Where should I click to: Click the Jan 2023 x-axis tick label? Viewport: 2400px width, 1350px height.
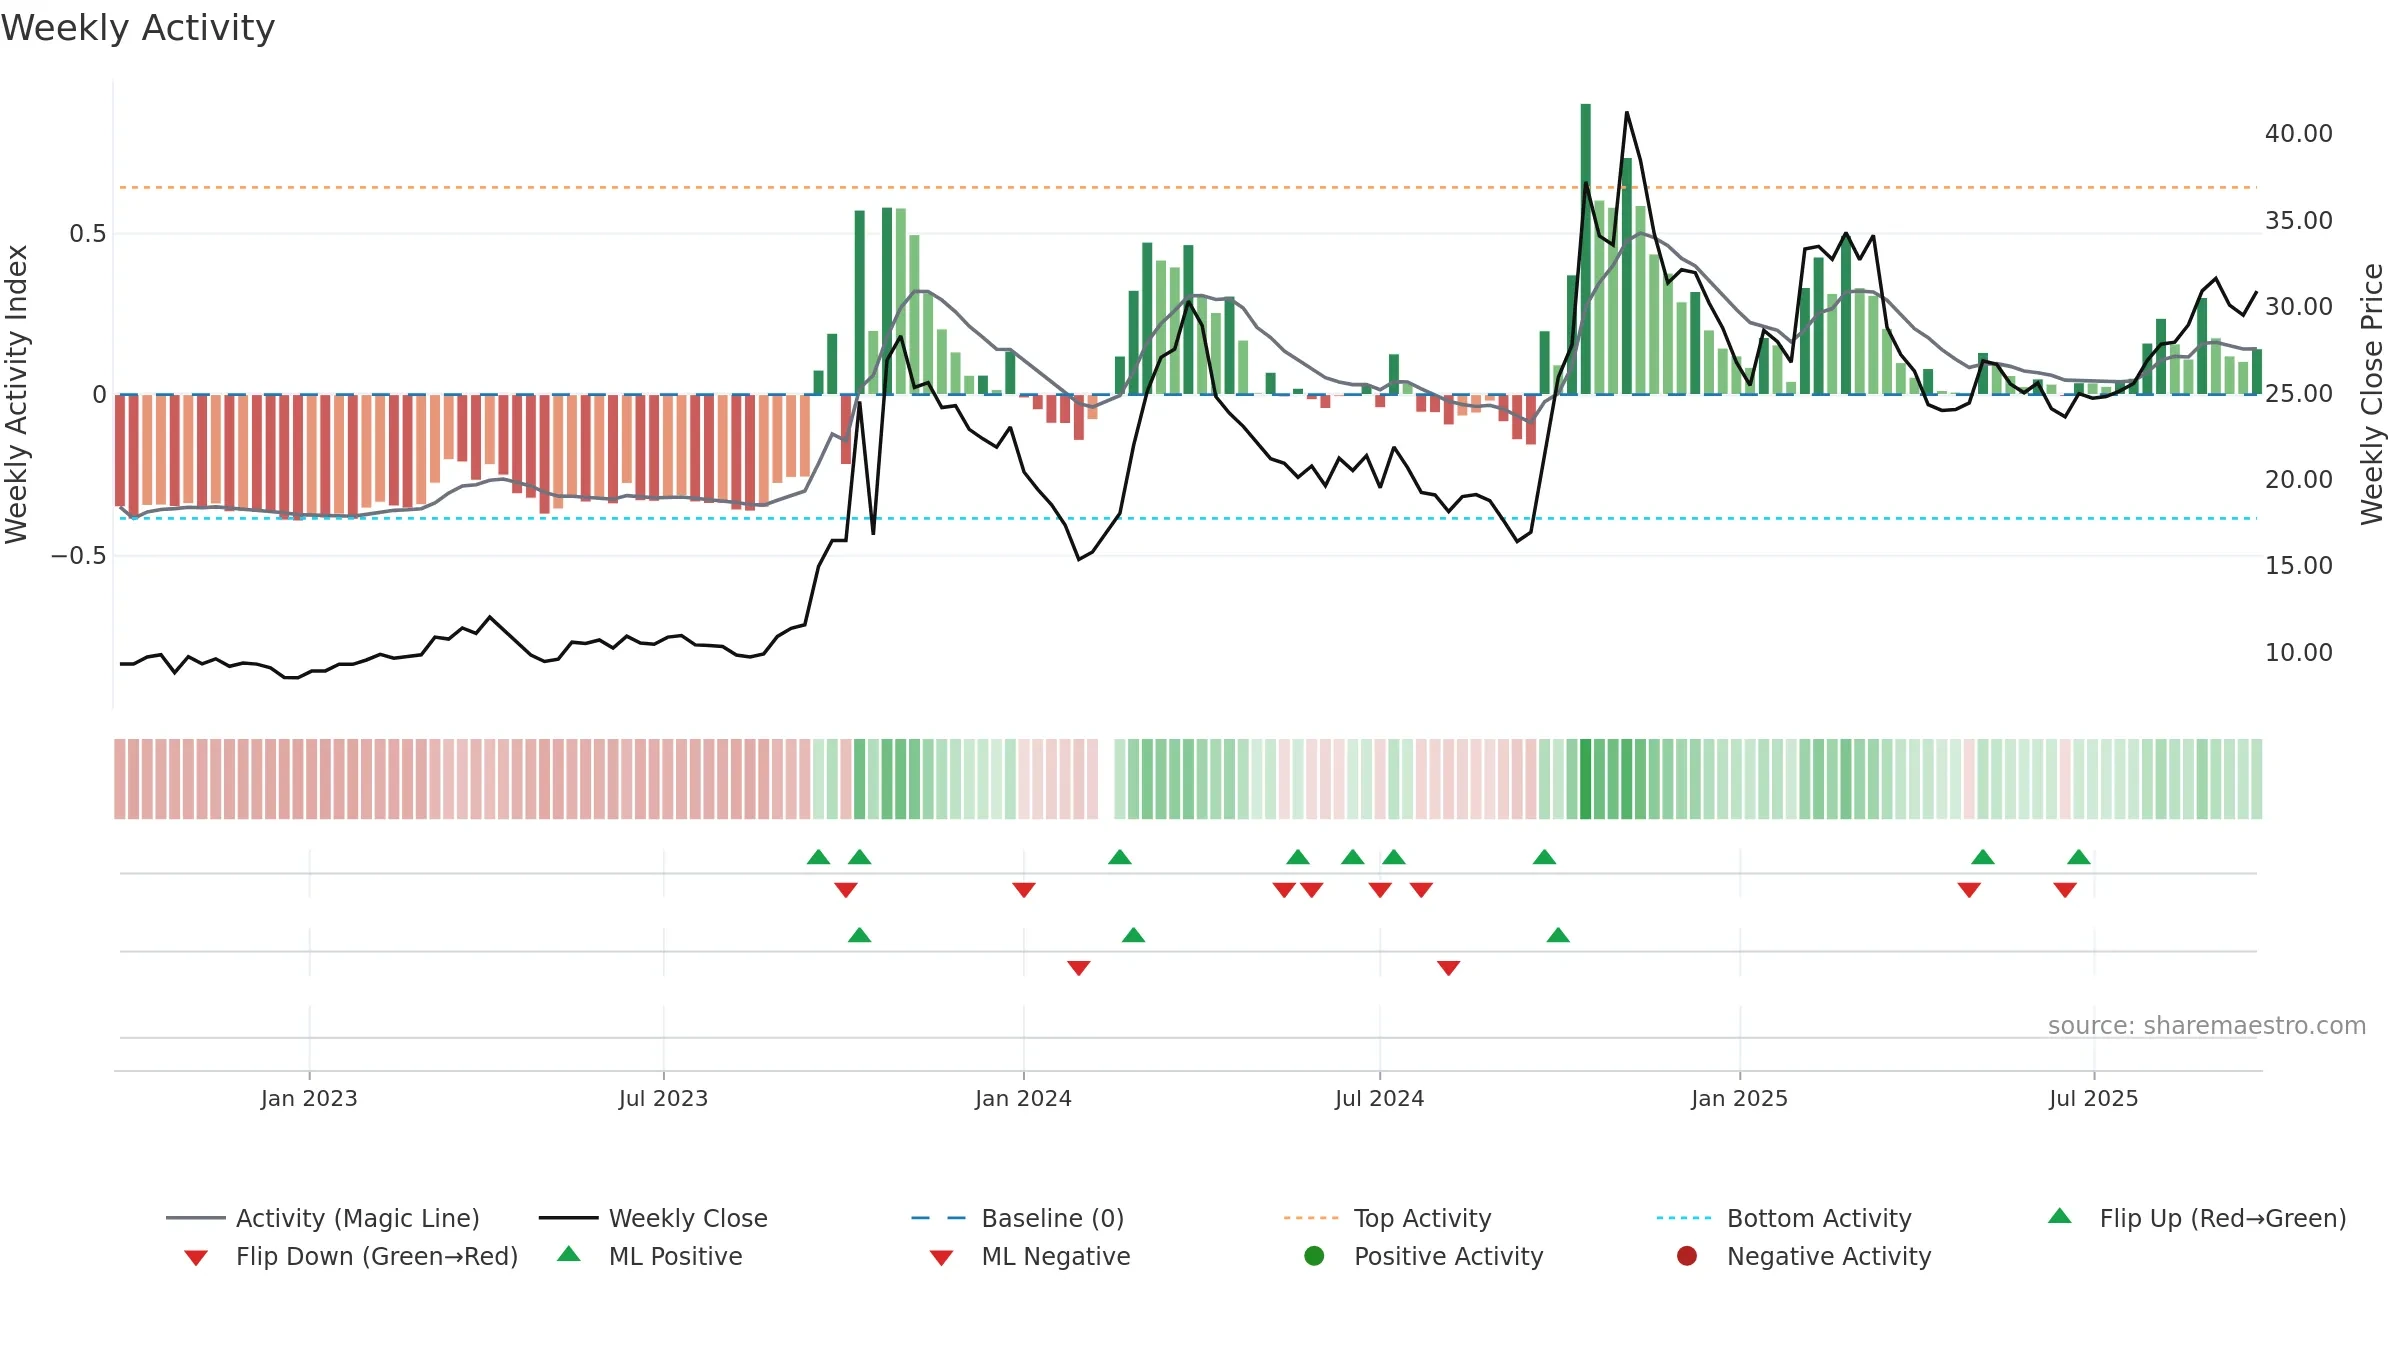coord(309,1098)
